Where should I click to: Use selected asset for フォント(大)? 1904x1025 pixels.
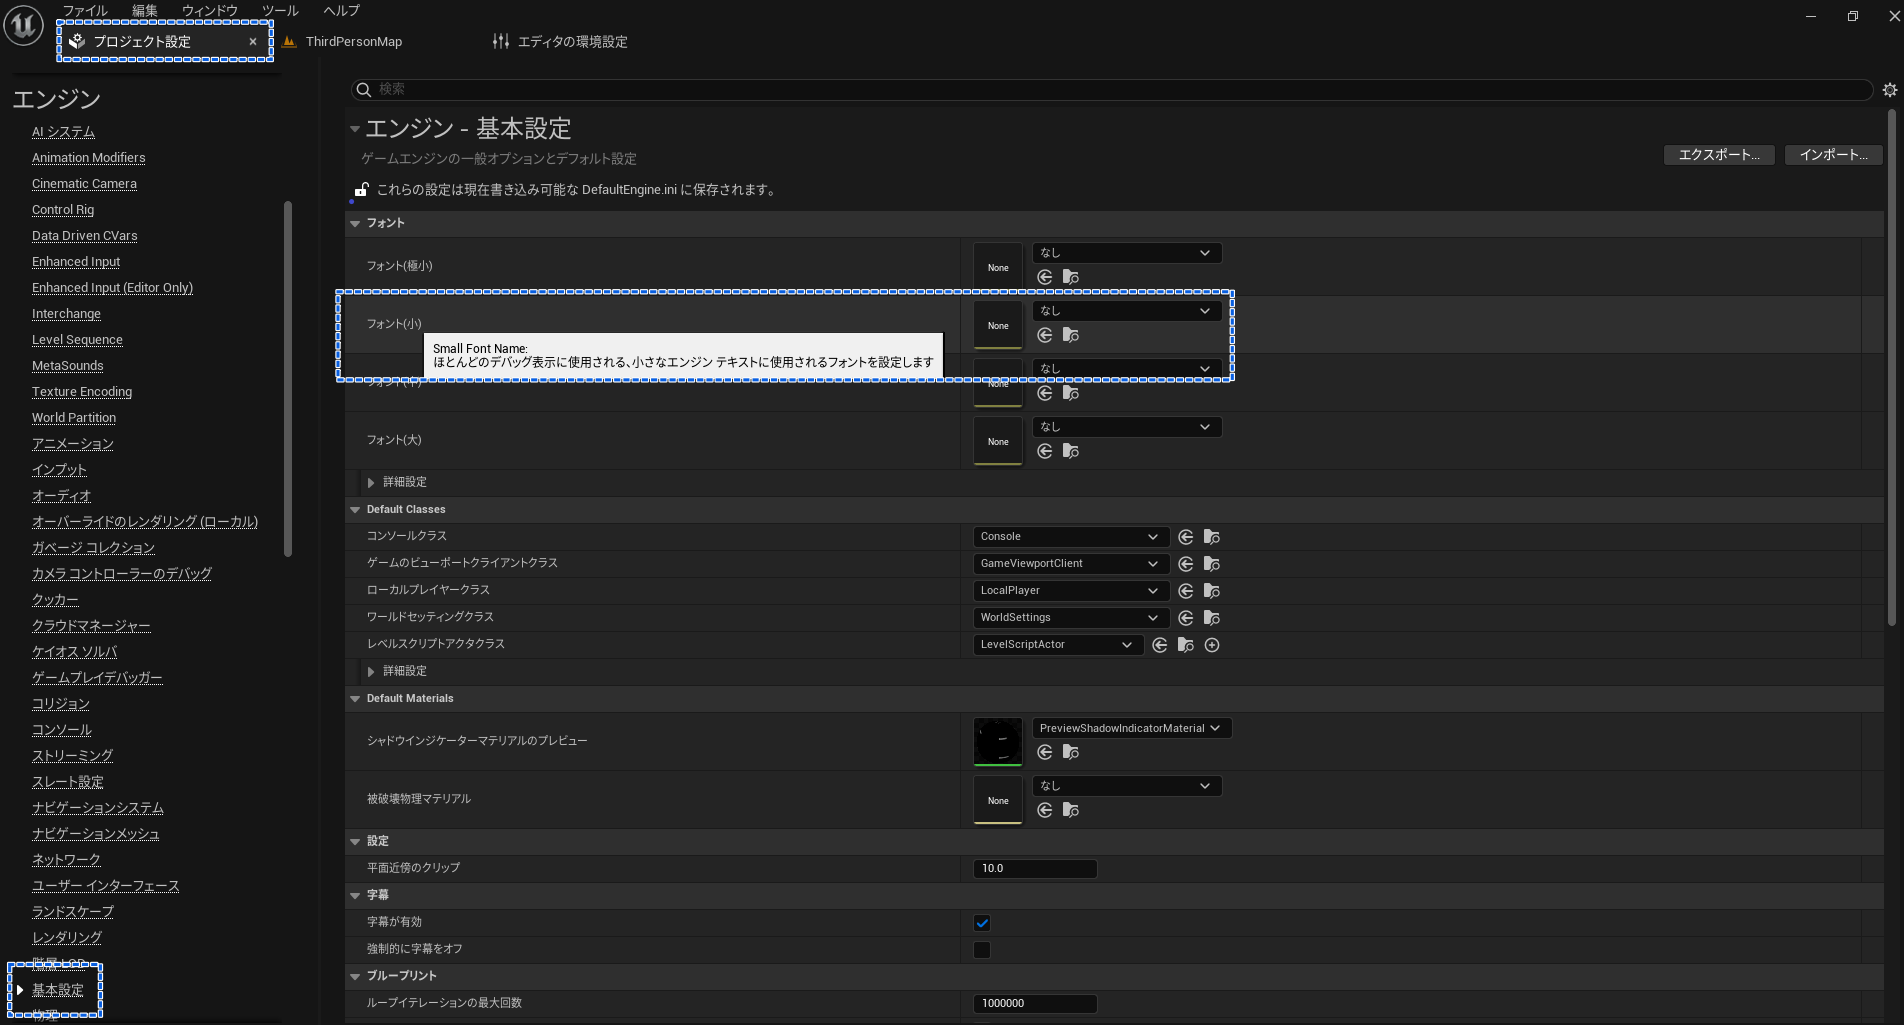[x=1044, y=451]
